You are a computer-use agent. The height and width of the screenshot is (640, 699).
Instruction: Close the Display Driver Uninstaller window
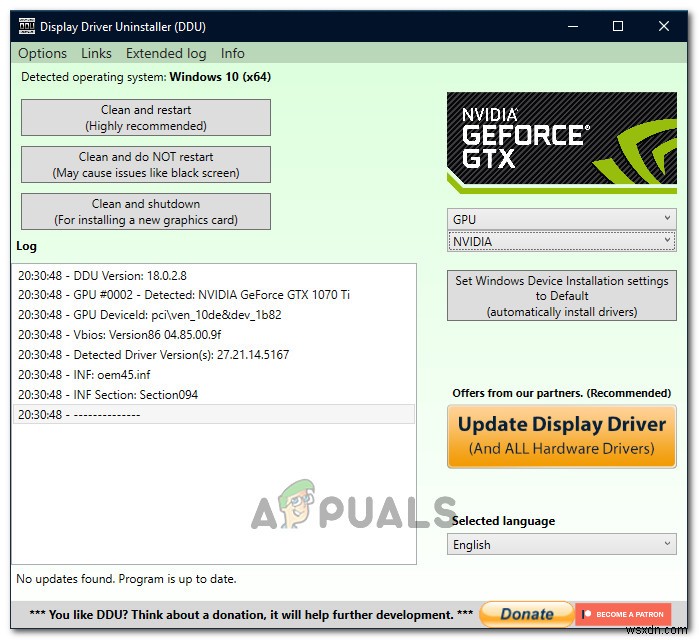pyautogui.click(x=664, y=26)
